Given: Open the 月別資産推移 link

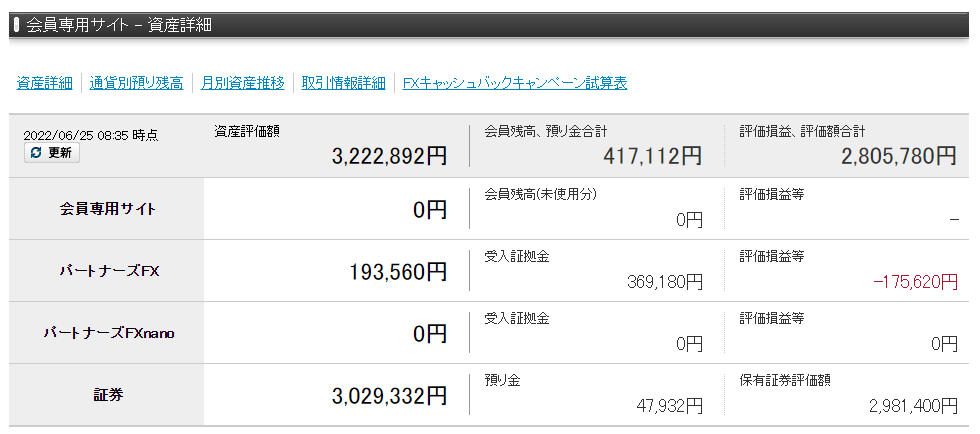Looking at the screenshot, I should tap(242, 83).
